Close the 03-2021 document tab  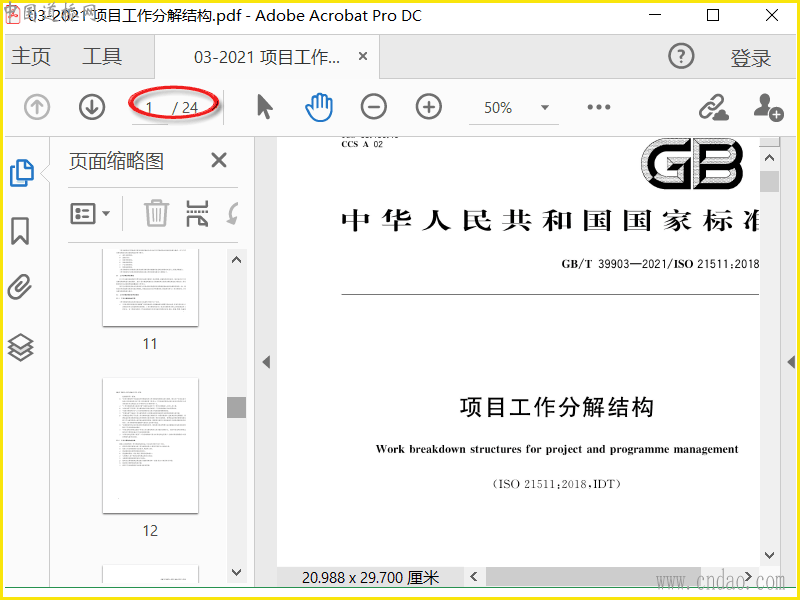coord(363,56)
